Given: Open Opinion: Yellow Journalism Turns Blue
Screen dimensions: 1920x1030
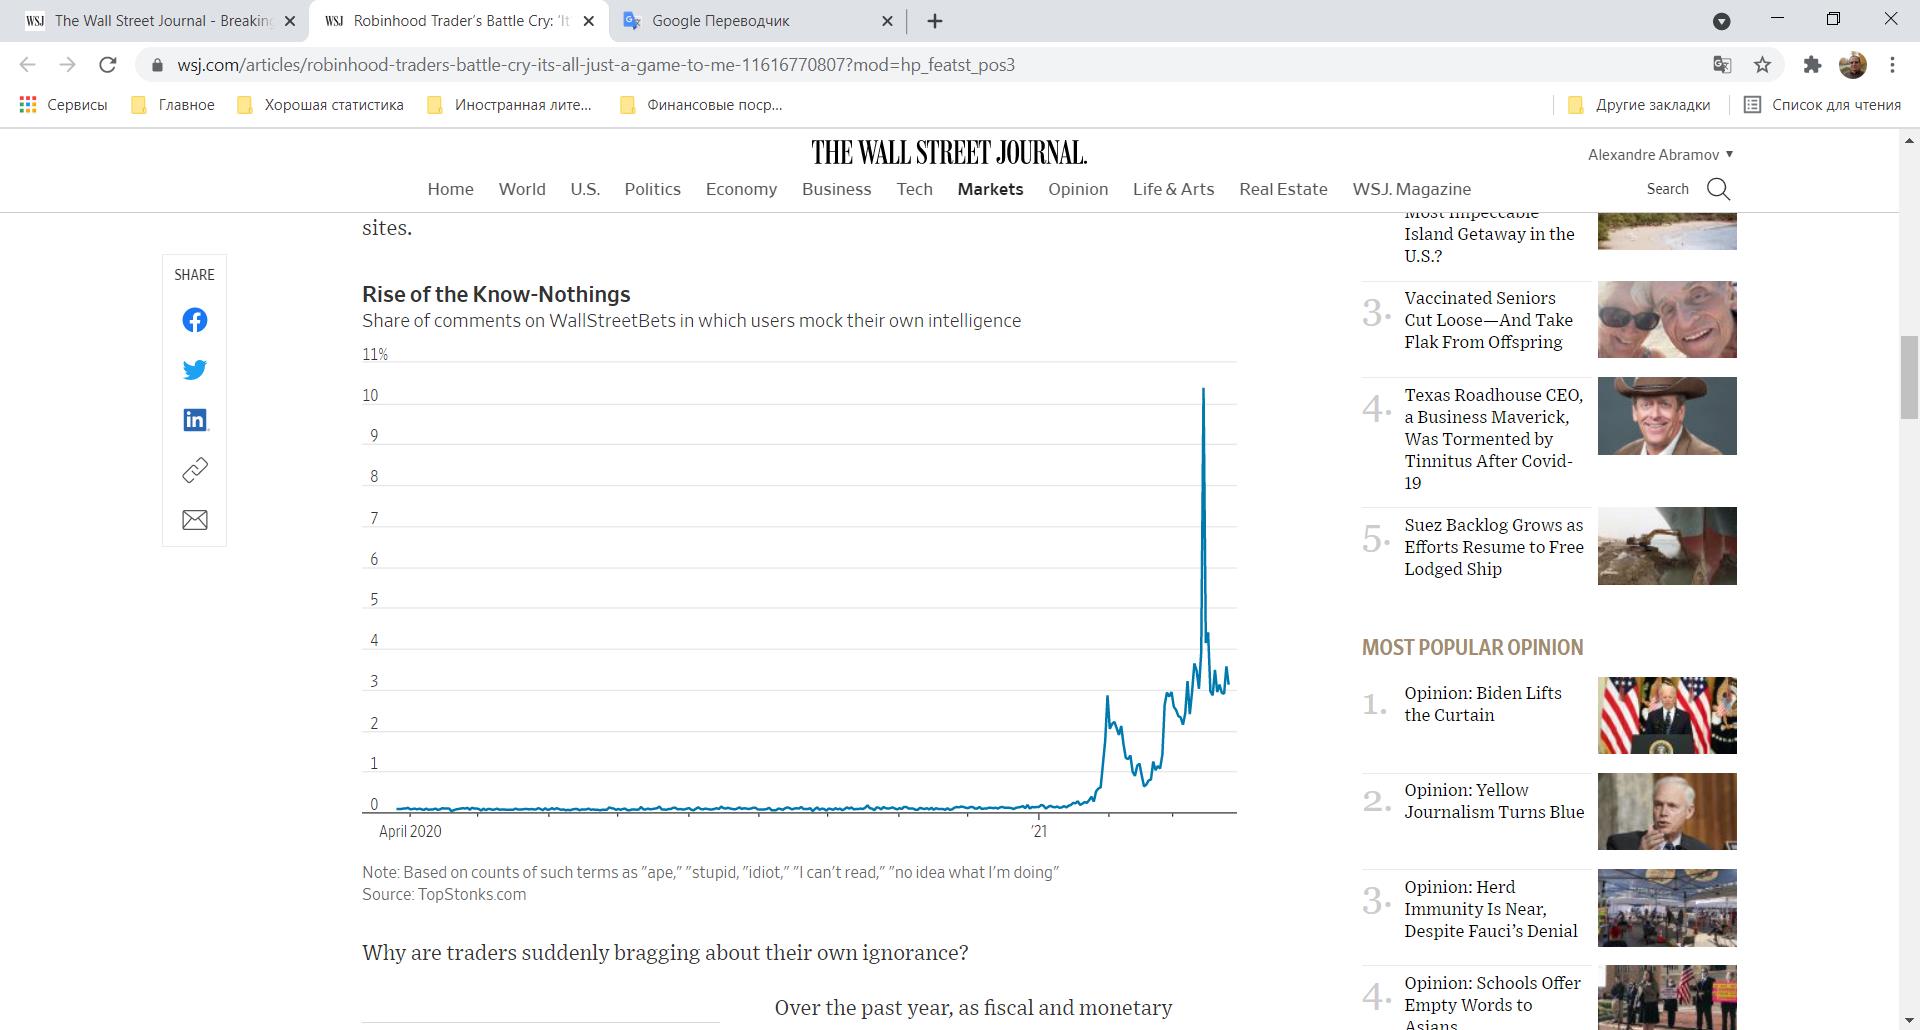Looking at the screenshot, I should pos(1494,801).
